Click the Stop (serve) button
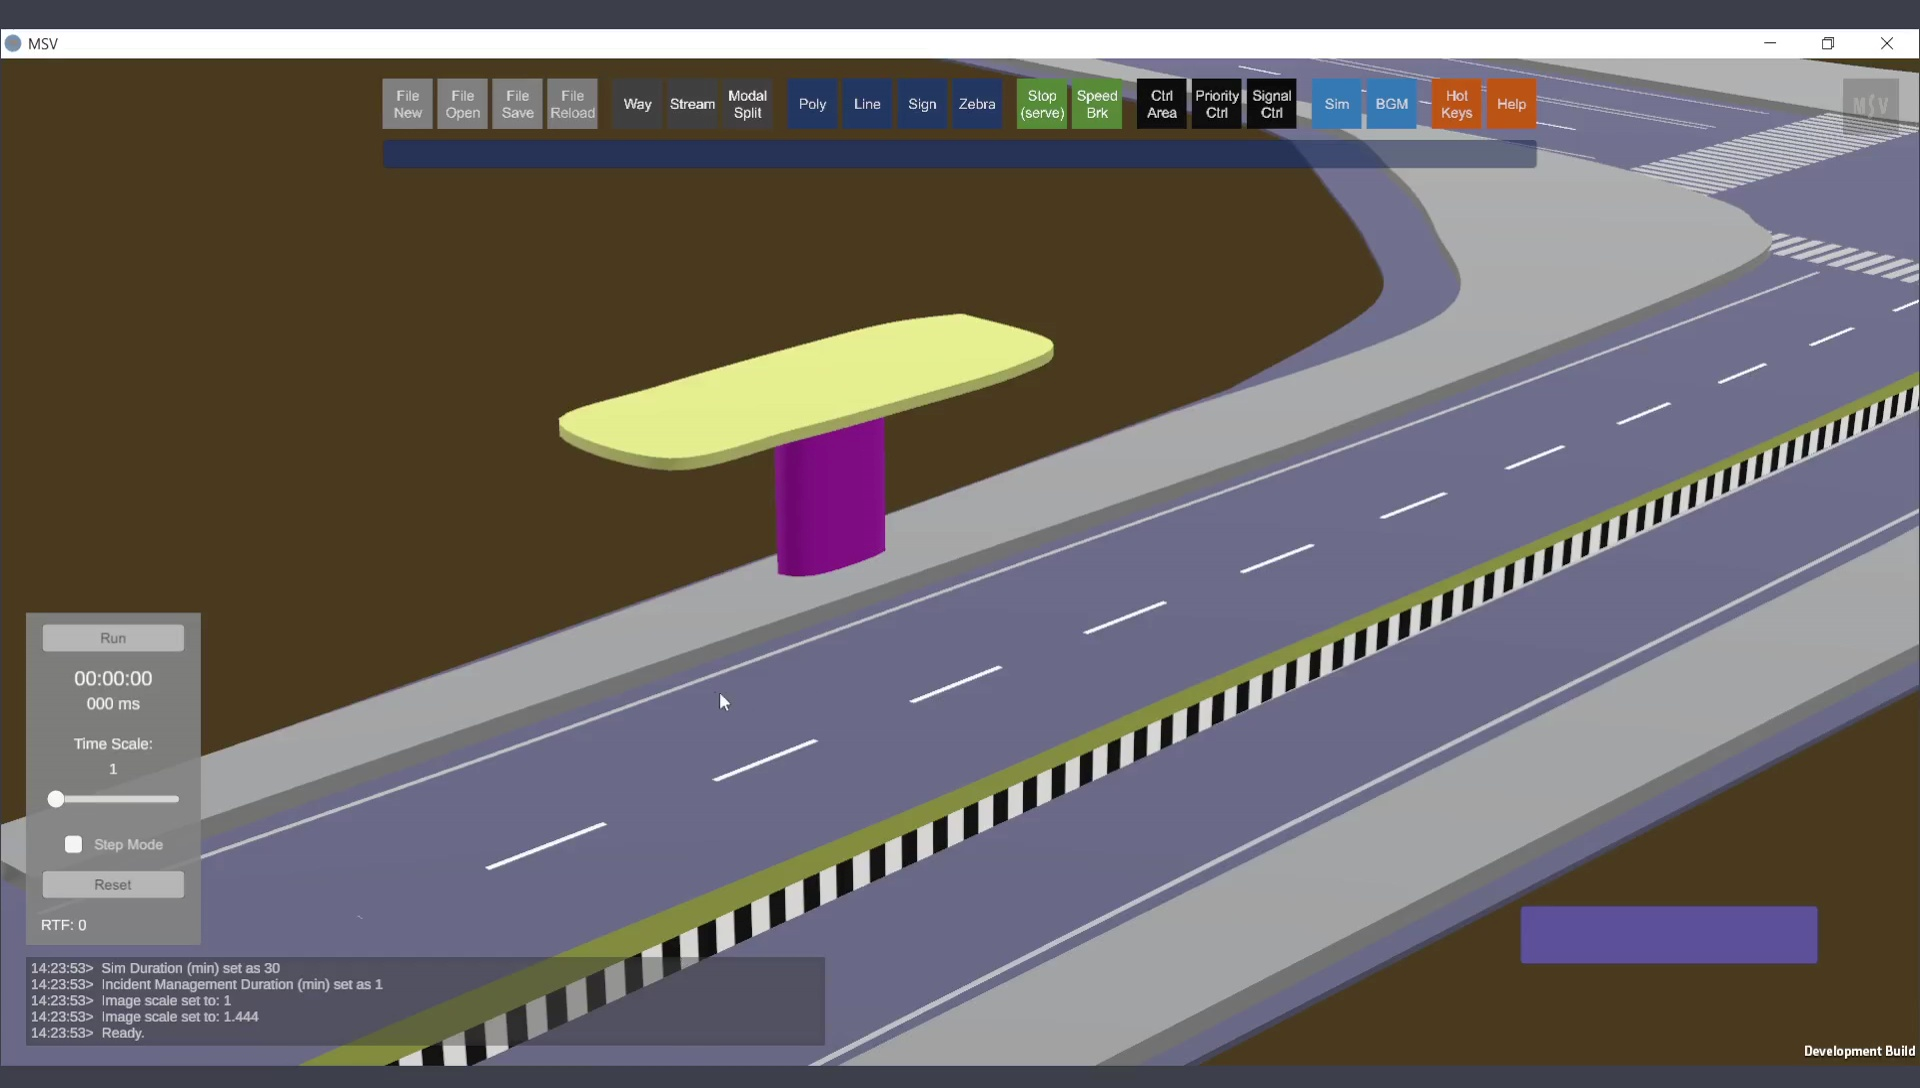The image size is (1920, 1088). (1042, 104)
